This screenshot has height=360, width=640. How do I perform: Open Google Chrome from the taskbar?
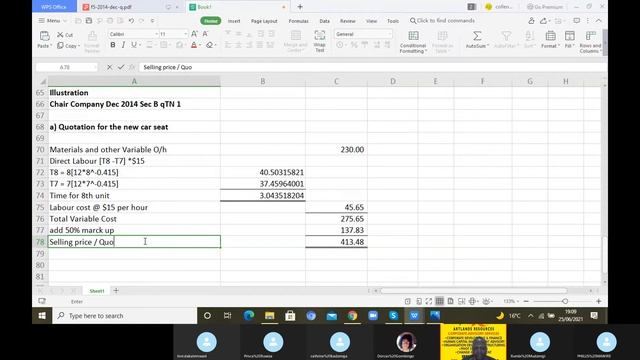click(352, 316)
